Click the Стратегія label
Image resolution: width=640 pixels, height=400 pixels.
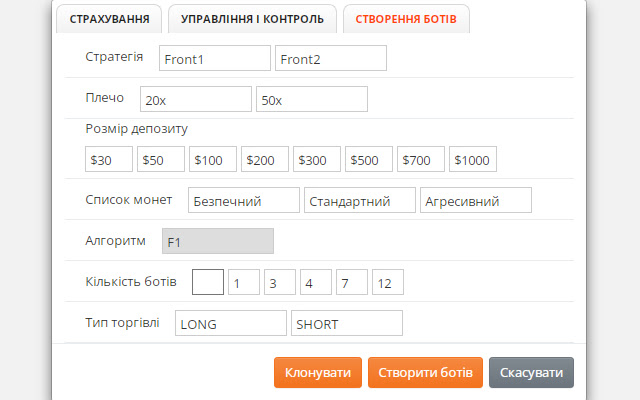click(x=114, y=56)
